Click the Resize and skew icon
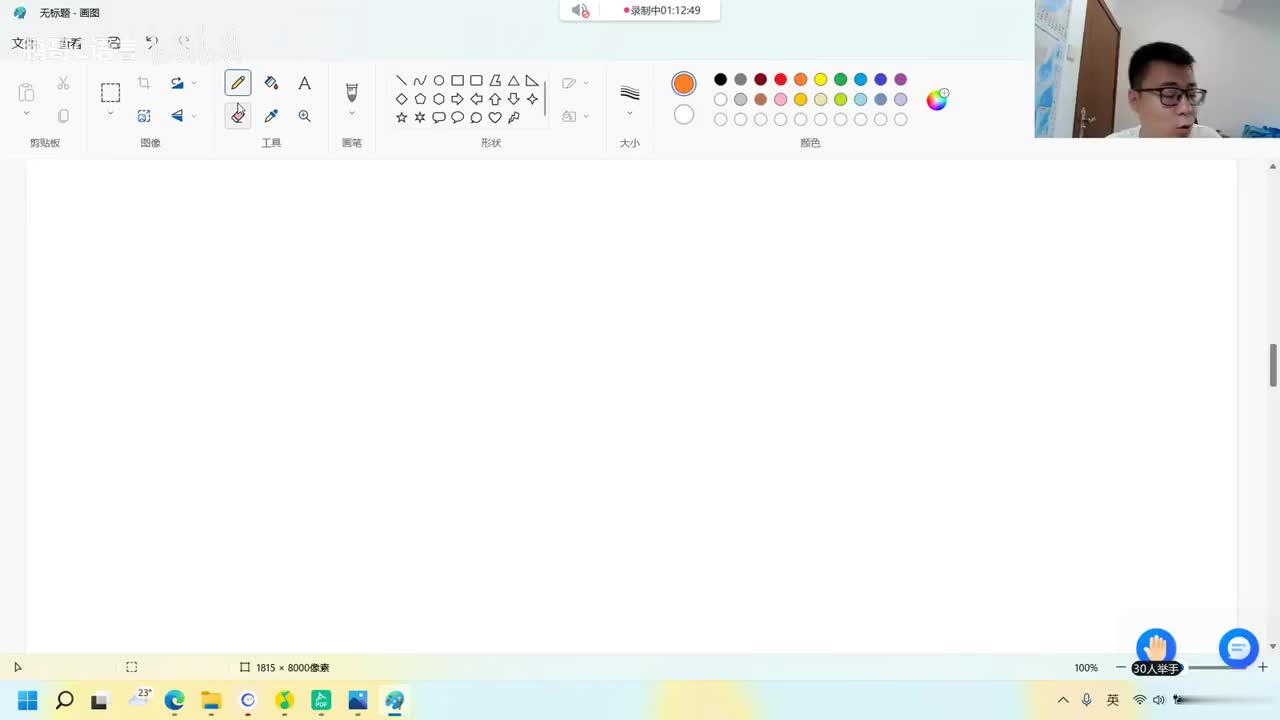1280x720 pixels. (x=144, y=116)
